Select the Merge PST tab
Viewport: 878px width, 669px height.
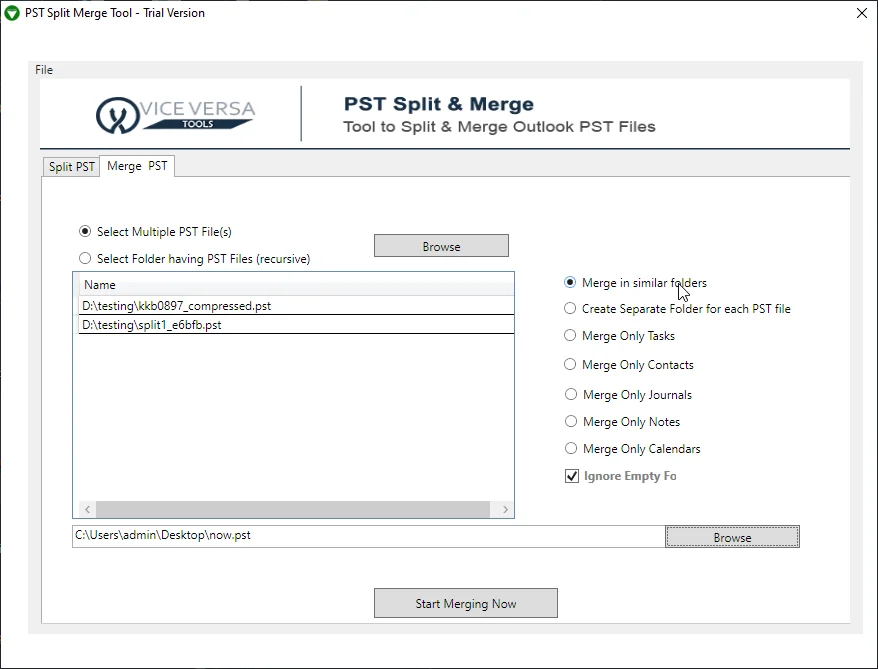pyautogui.click(x=137, y=166)
